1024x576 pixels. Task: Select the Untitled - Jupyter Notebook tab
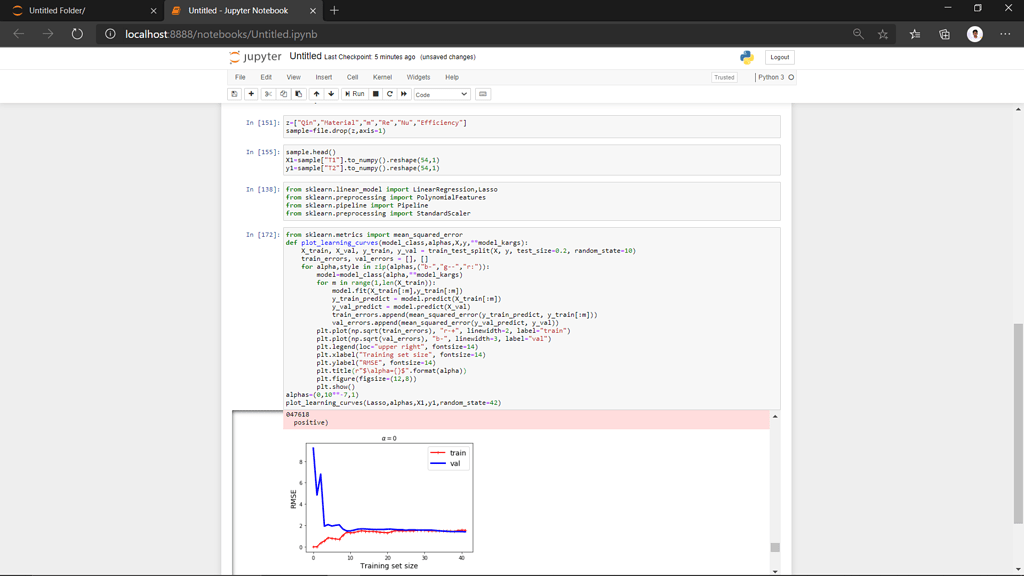[x=242, y=10]
